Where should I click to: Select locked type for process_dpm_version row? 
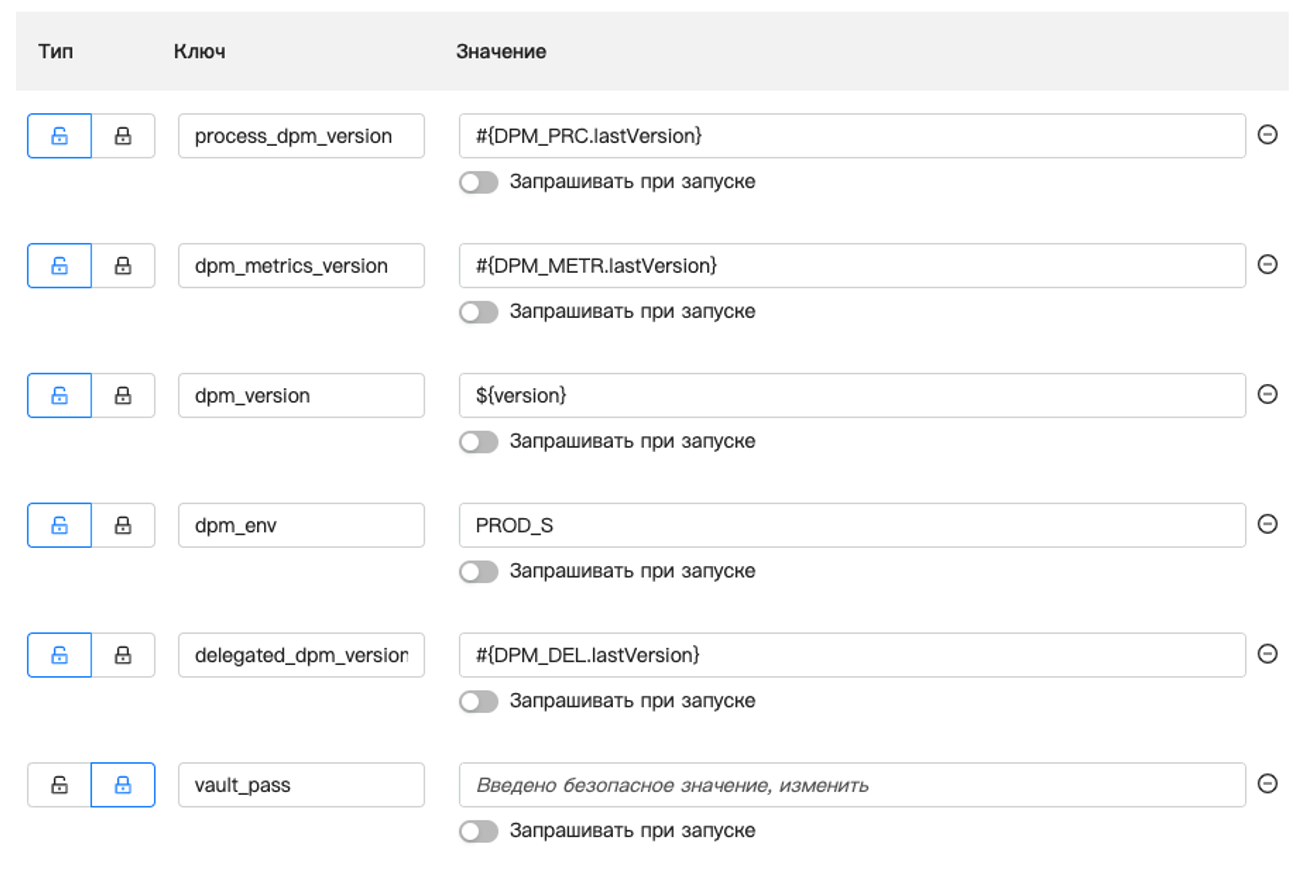coord(123,136)
